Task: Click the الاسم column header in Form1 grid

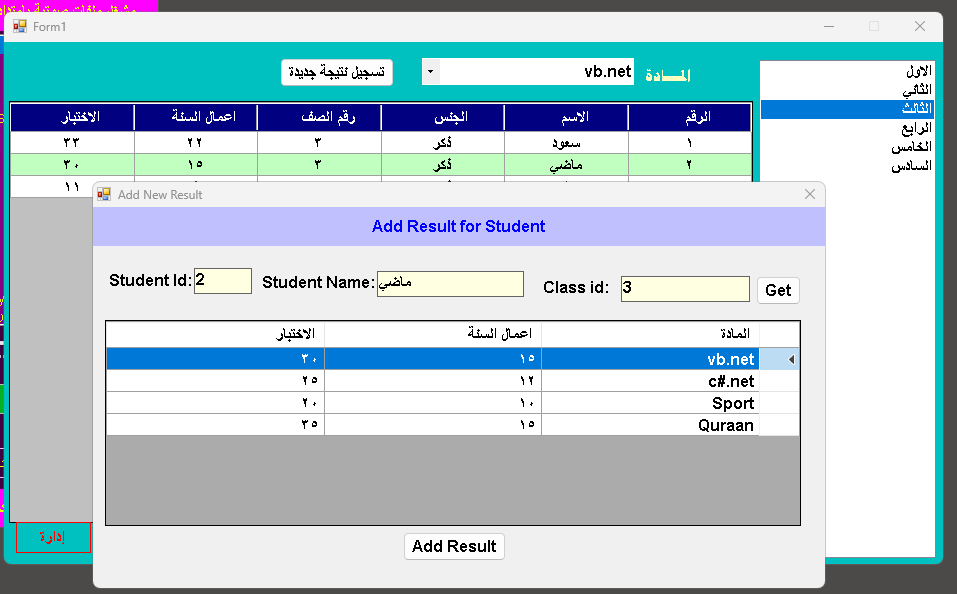Action: (x=566, y=117)
